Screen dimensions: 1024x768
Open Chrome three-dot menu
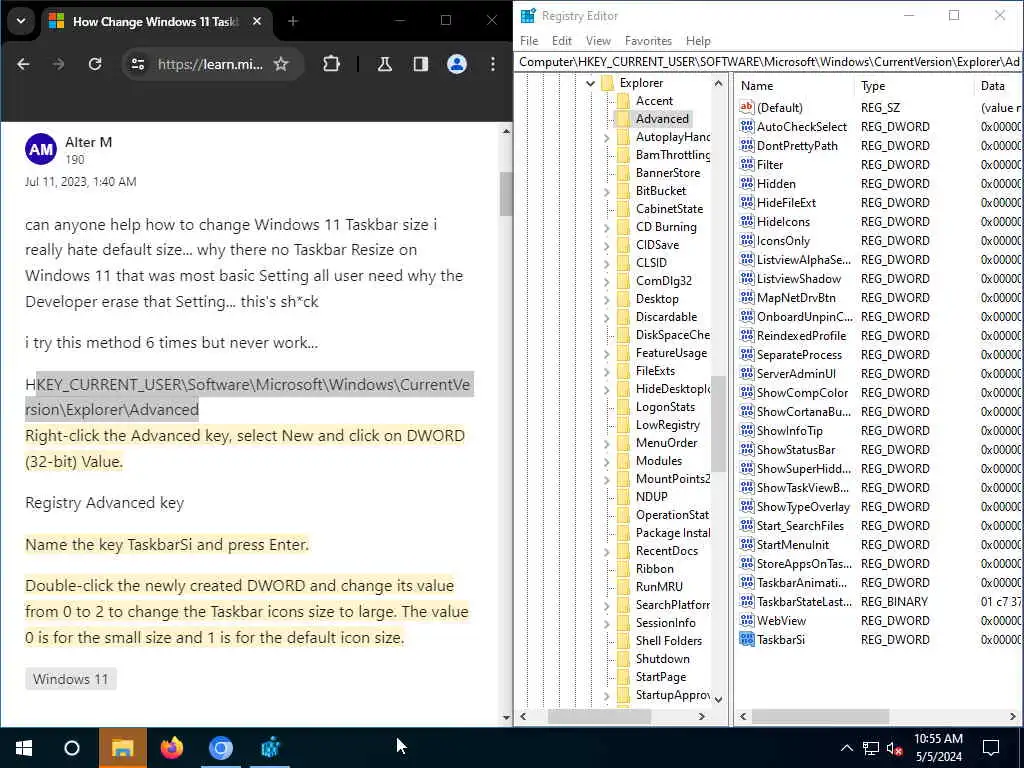(x=492, y=64)
